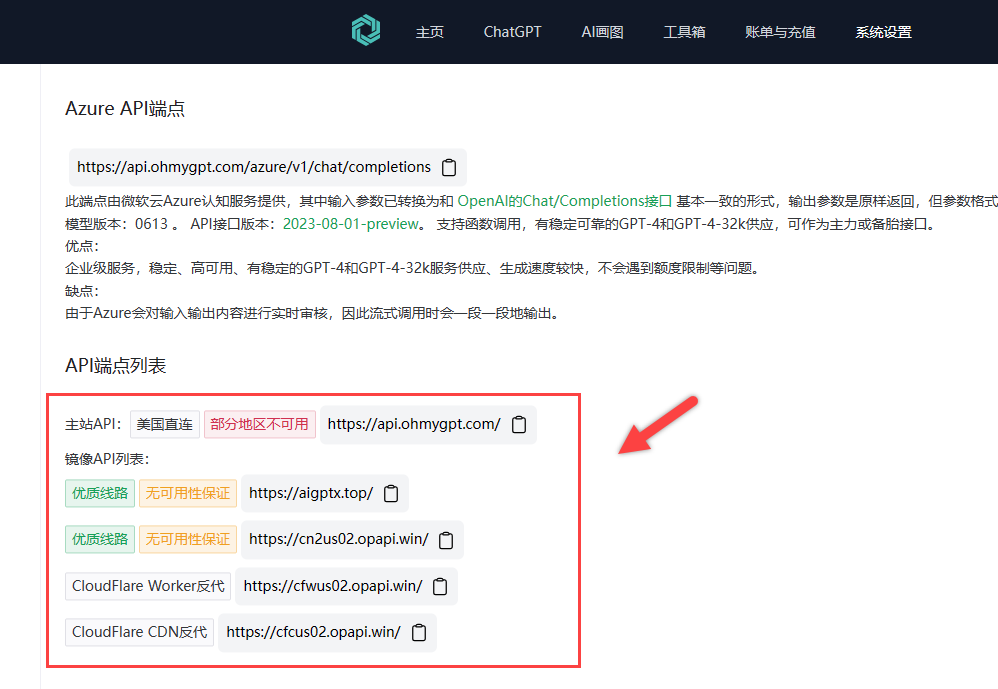This screenshot has width=998, height=689.
Task: Go to 账单与充值 nav item
Action: point(780,32)
